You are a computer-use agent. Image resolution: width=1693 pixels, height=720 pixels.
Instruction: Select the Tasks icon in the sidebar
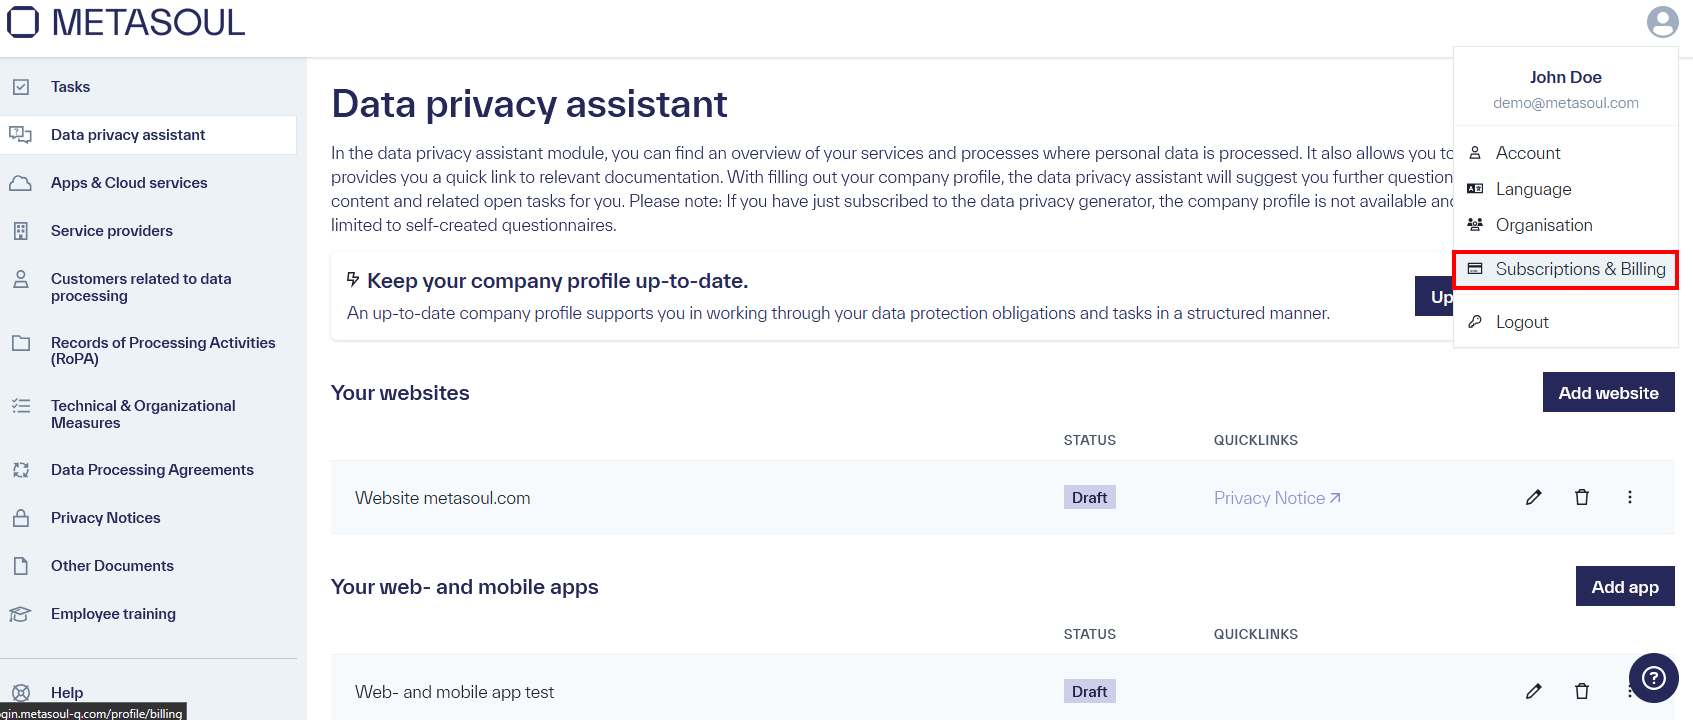pos(21,87)
